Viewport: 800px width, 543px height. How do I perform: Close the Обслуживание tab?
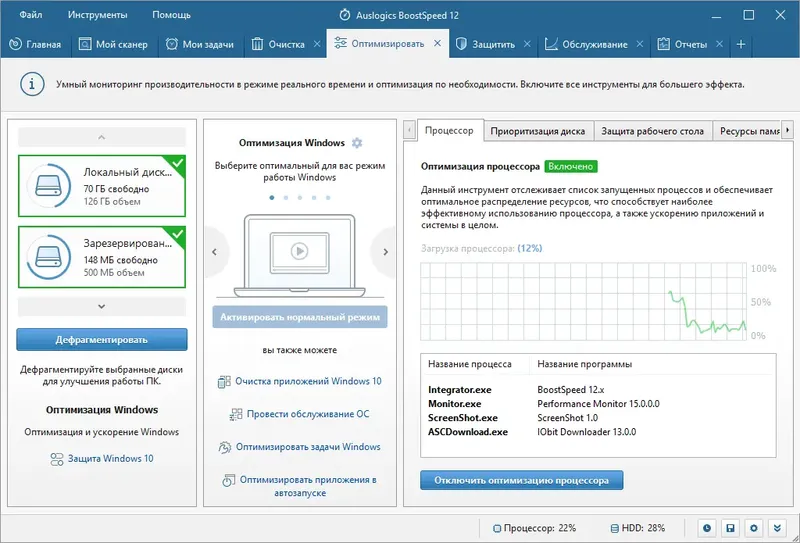[x=640, y=44]
